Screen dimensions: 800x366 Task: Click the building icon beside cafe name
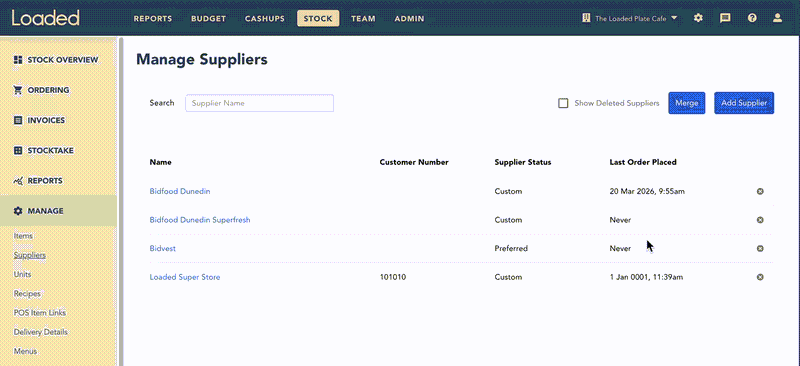tap(586, 18)
